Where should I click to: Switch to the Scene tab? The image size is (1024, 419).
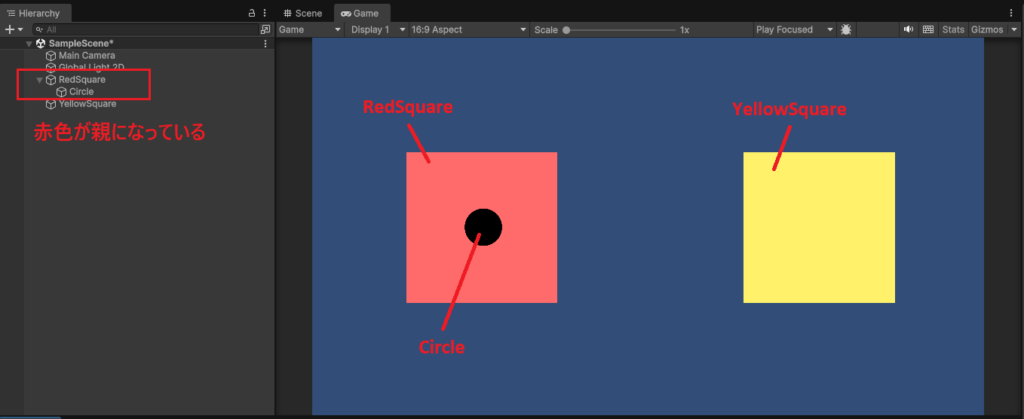(x=303, y=13)
